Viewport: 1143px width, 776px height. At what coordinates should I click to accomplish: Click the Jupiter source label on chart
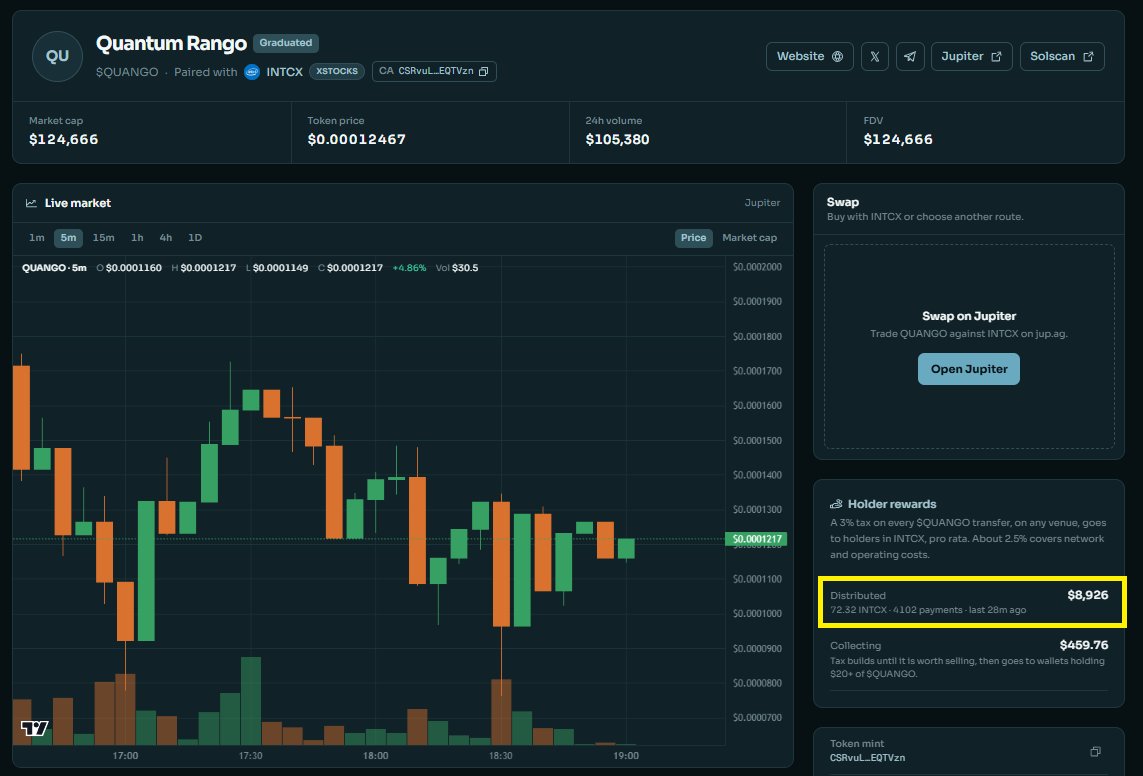(762, 203)
